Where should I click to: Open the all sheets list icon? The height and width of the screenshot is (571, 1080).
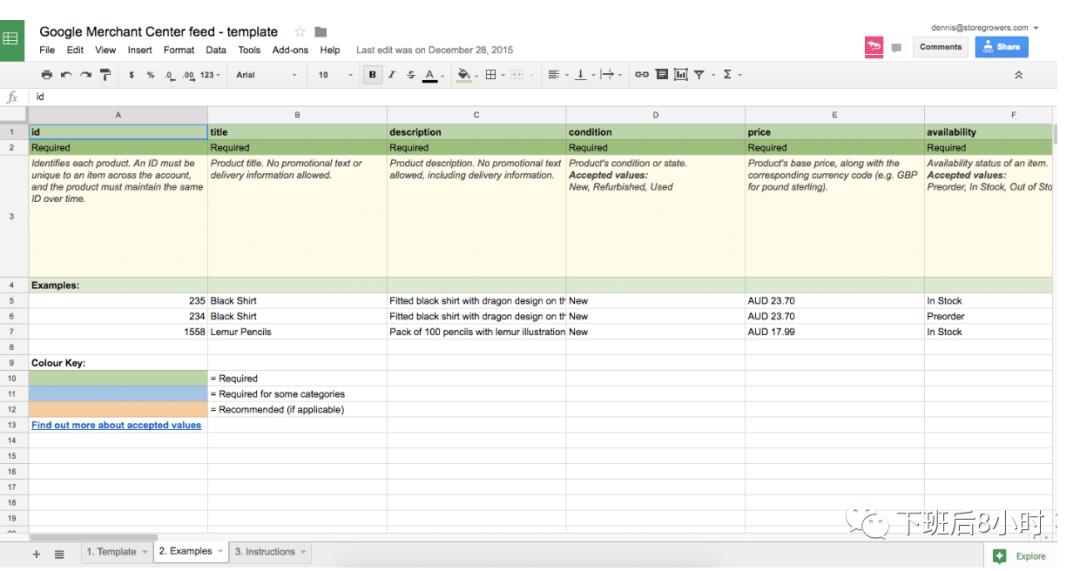(59, 553)
